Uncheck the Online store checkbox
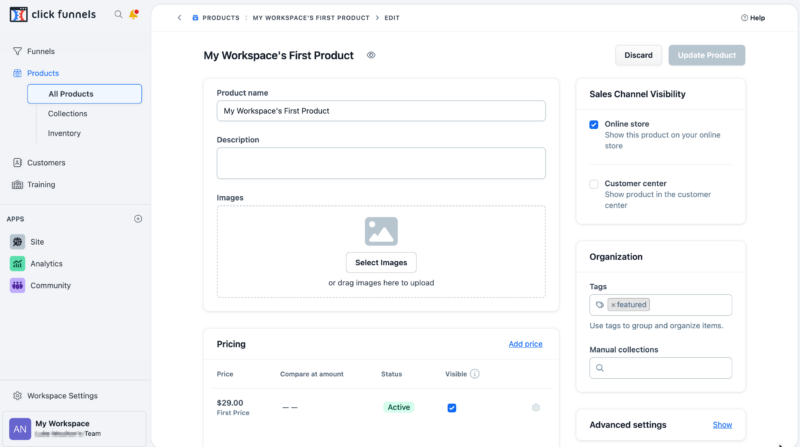800x447 pixels. 594,125
